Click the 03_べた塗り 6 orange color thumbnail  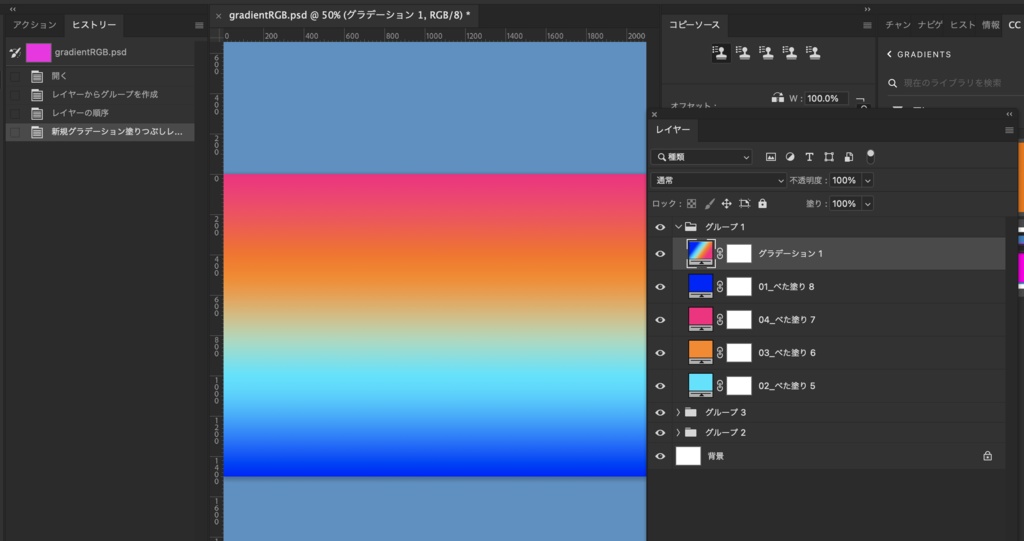[x=701, y=350]
